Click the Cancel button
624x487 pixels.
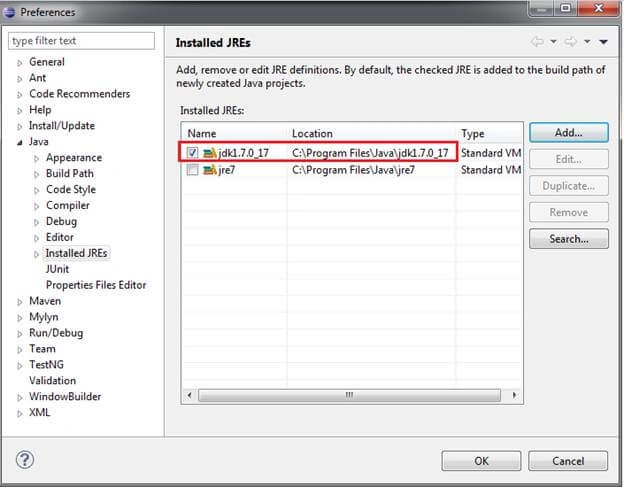coord(568,461)
